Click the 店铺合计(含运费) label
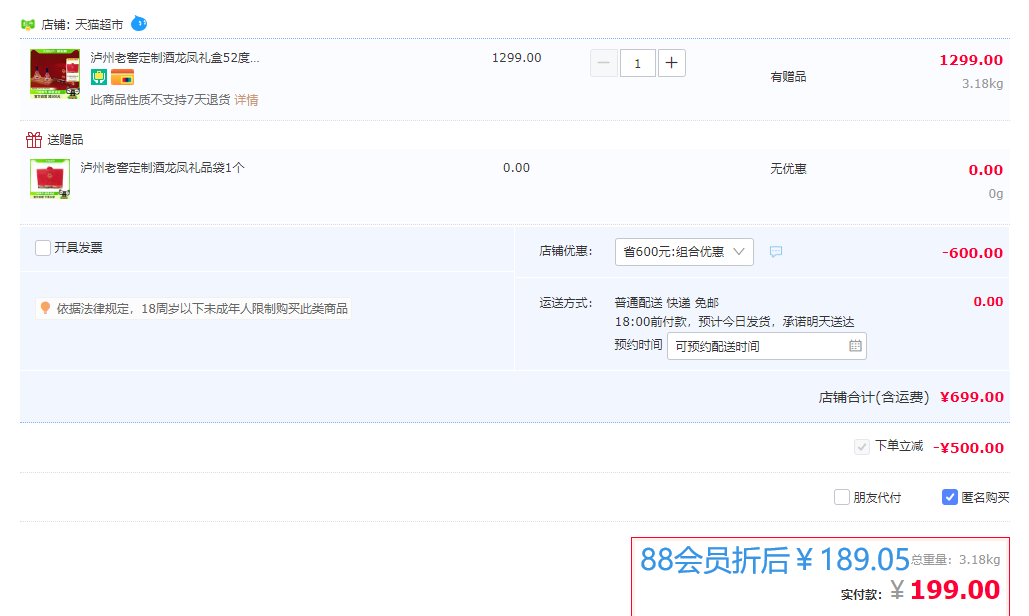Image resolution: width=1029 pixels, height=616 pixels. (x=873, y=397)
